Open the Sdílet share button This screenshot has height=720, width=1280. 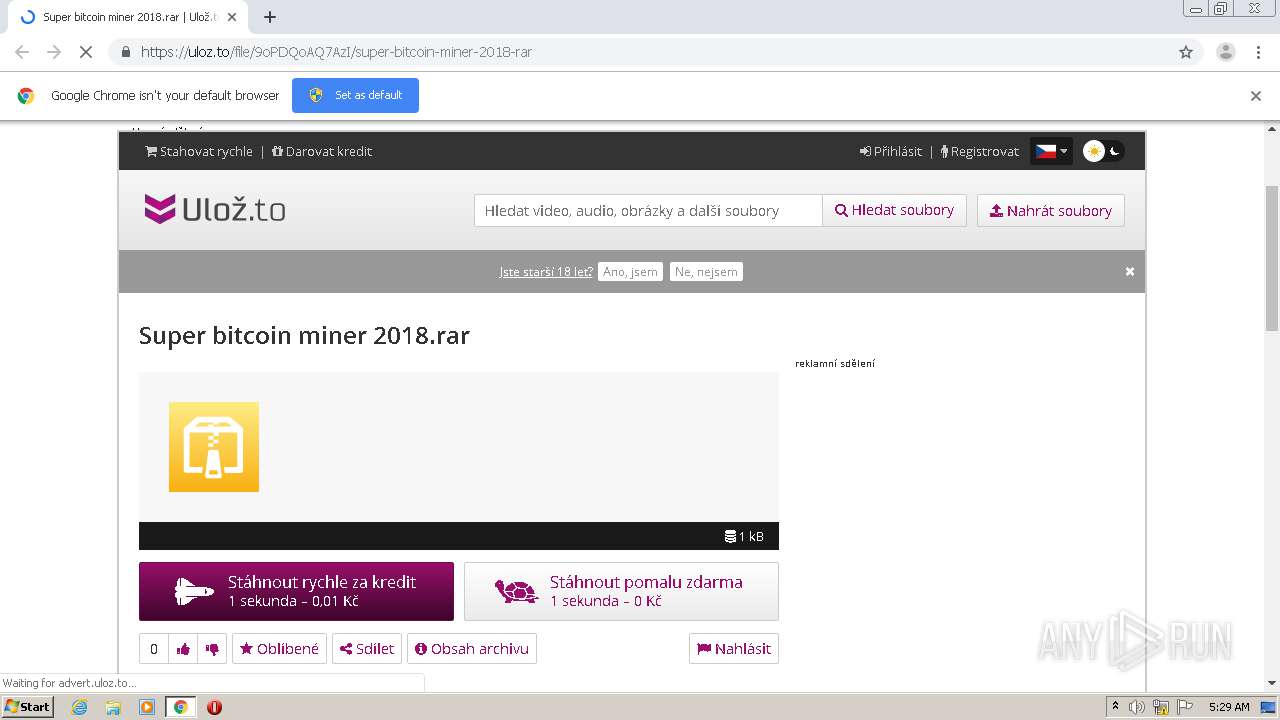(x=367, y=649)
